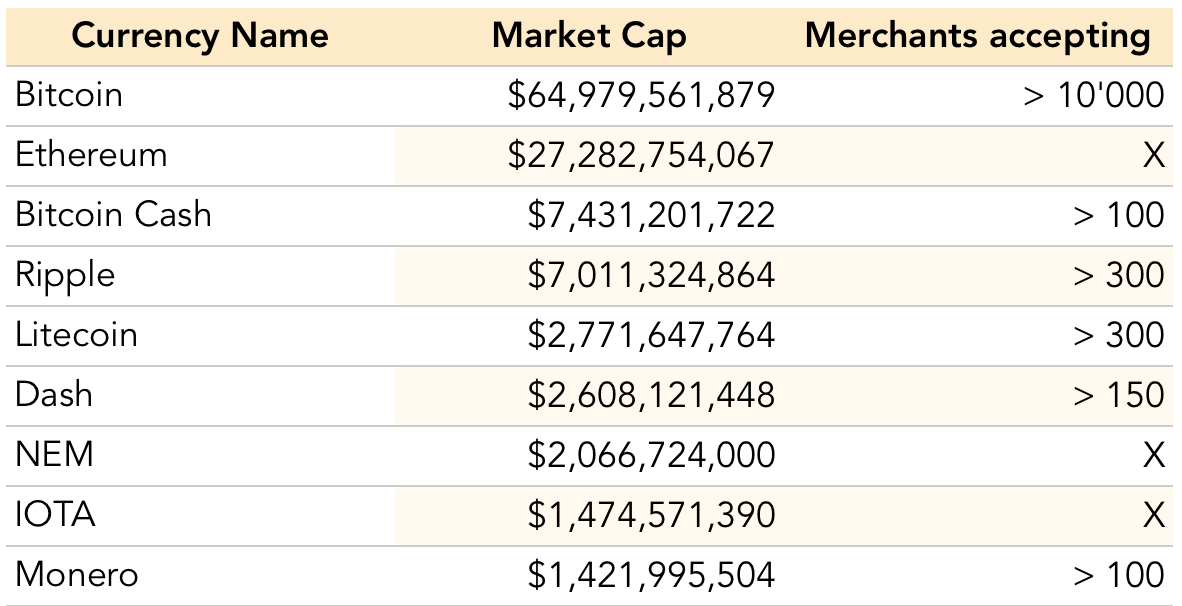This screenshot has width=1182, height=606.
Task: Select the Dash currency cell
Action: (x=54, y=395)
